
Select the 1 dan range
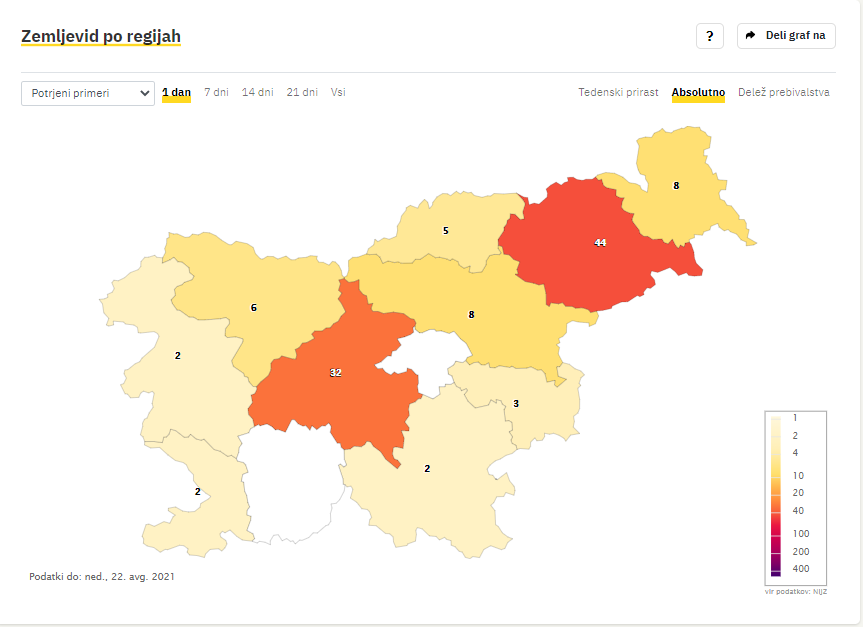(x=176, y=92)
